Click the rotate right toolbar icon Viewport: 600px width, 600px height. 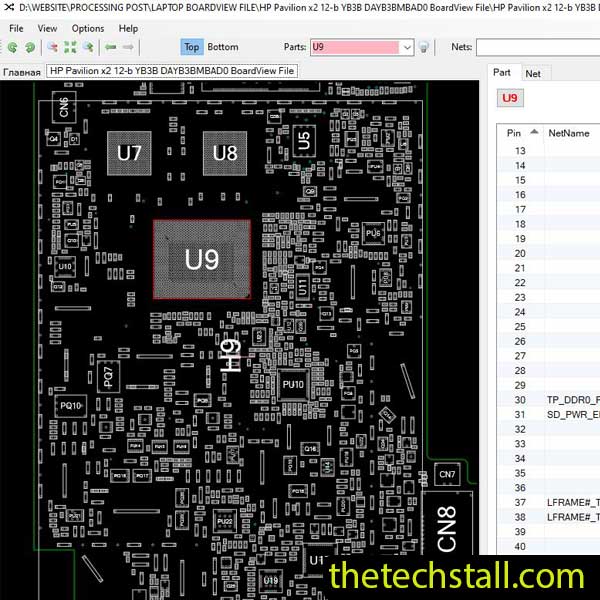click(x=29, y=47)
